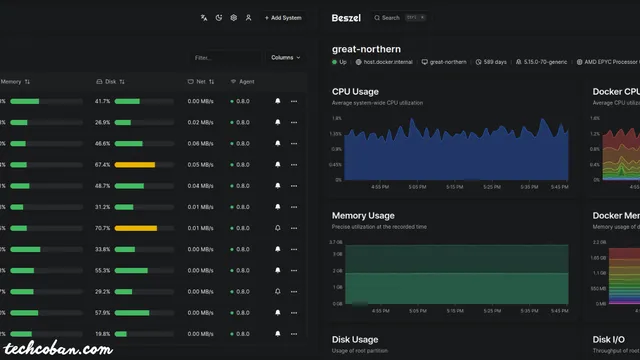Click the Agent column header
This screenshot has height=360, width=640.
pyautogui.click(x=242, y=82)
